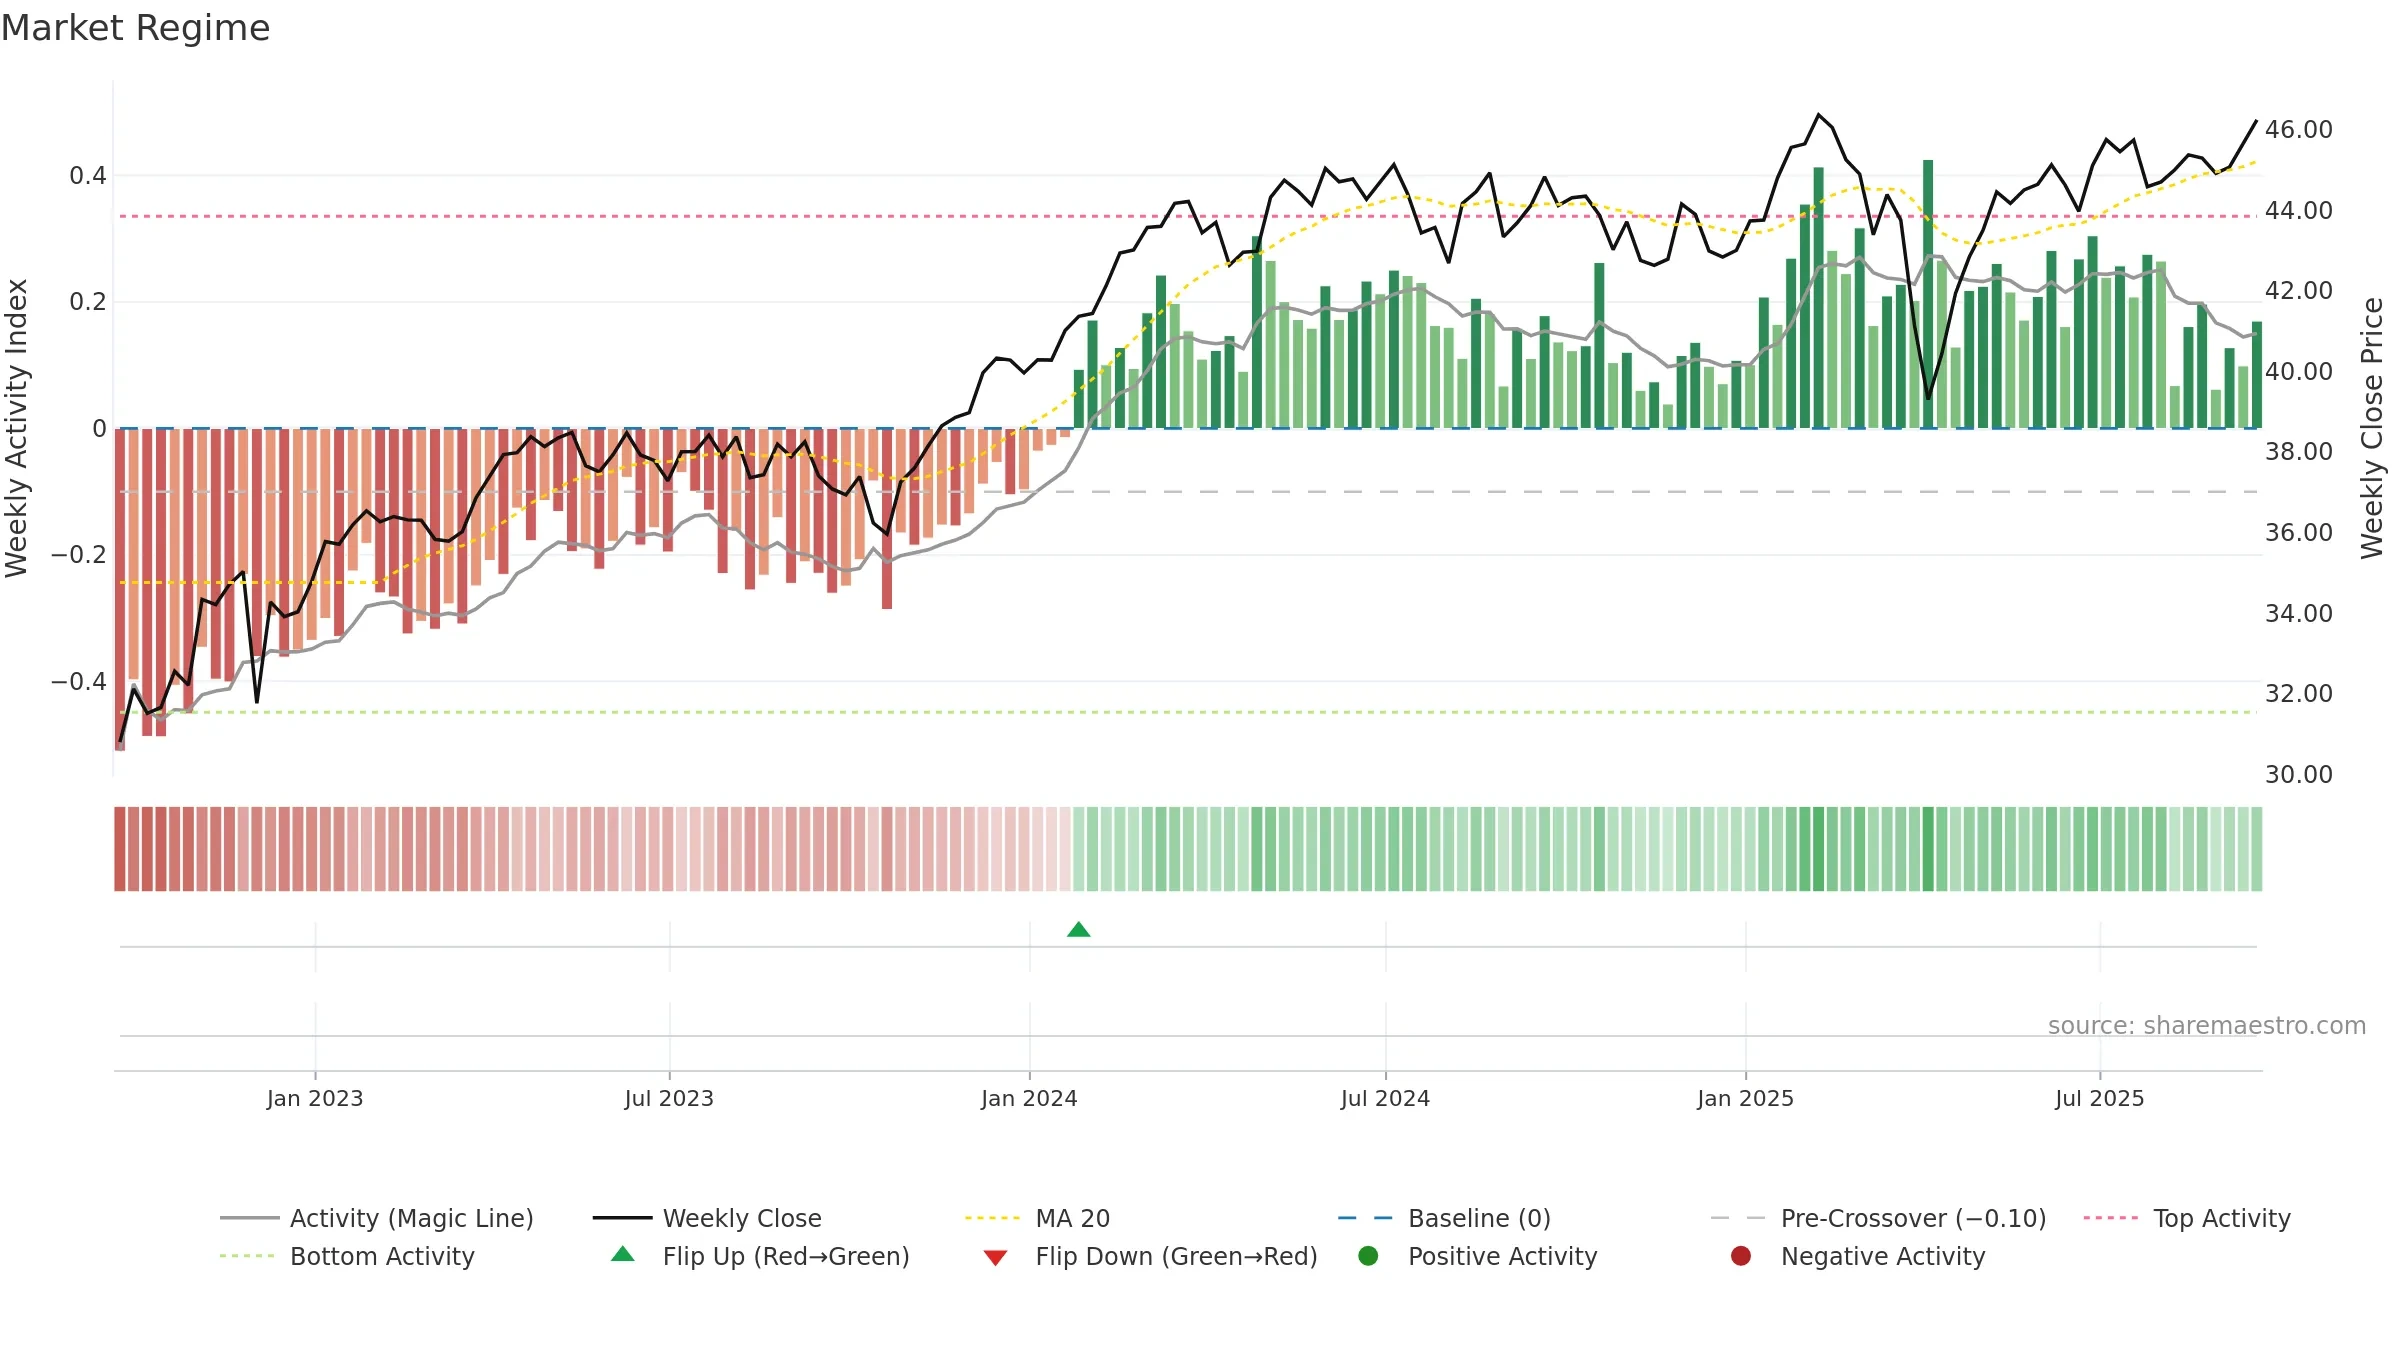Screen dimensions: 2400x1350
Task: Click the Jul 2025 x-axis label
Action: tap(2100, 1098)
